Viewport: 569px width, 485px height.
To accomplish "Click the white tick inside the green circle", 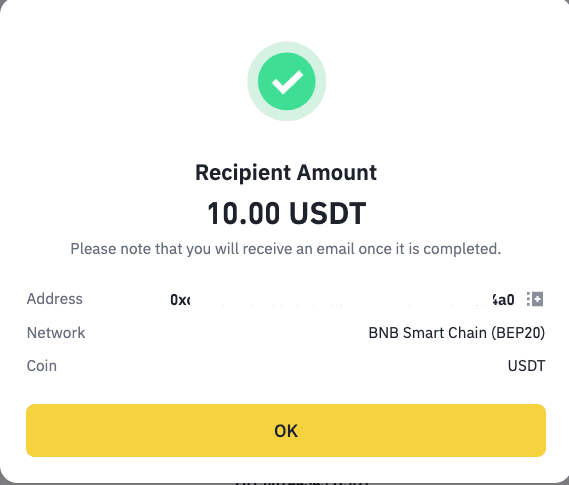I will click(287, 82).
